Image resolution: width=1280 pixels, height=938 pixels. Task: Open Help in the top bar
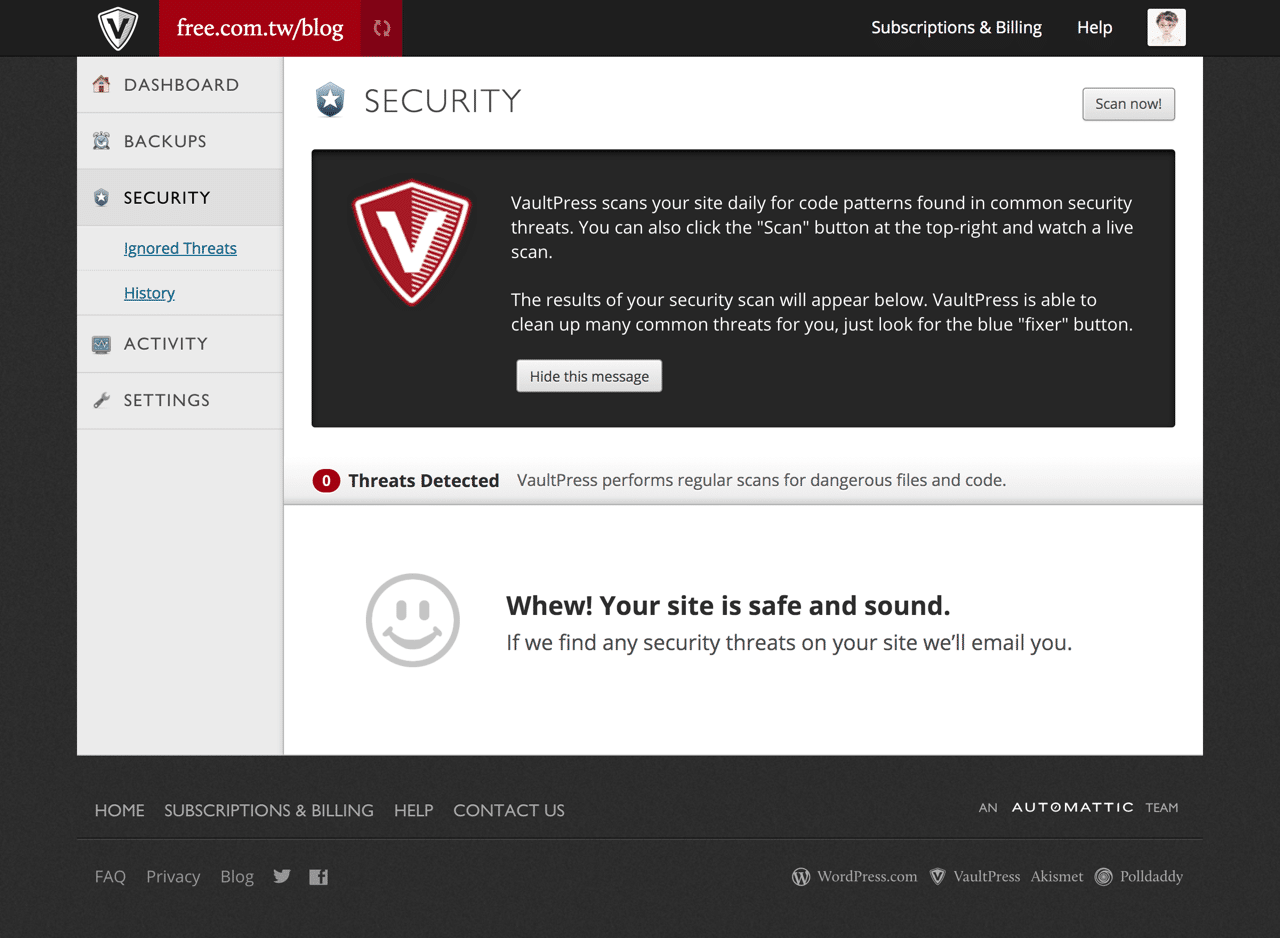(1094, 28)
